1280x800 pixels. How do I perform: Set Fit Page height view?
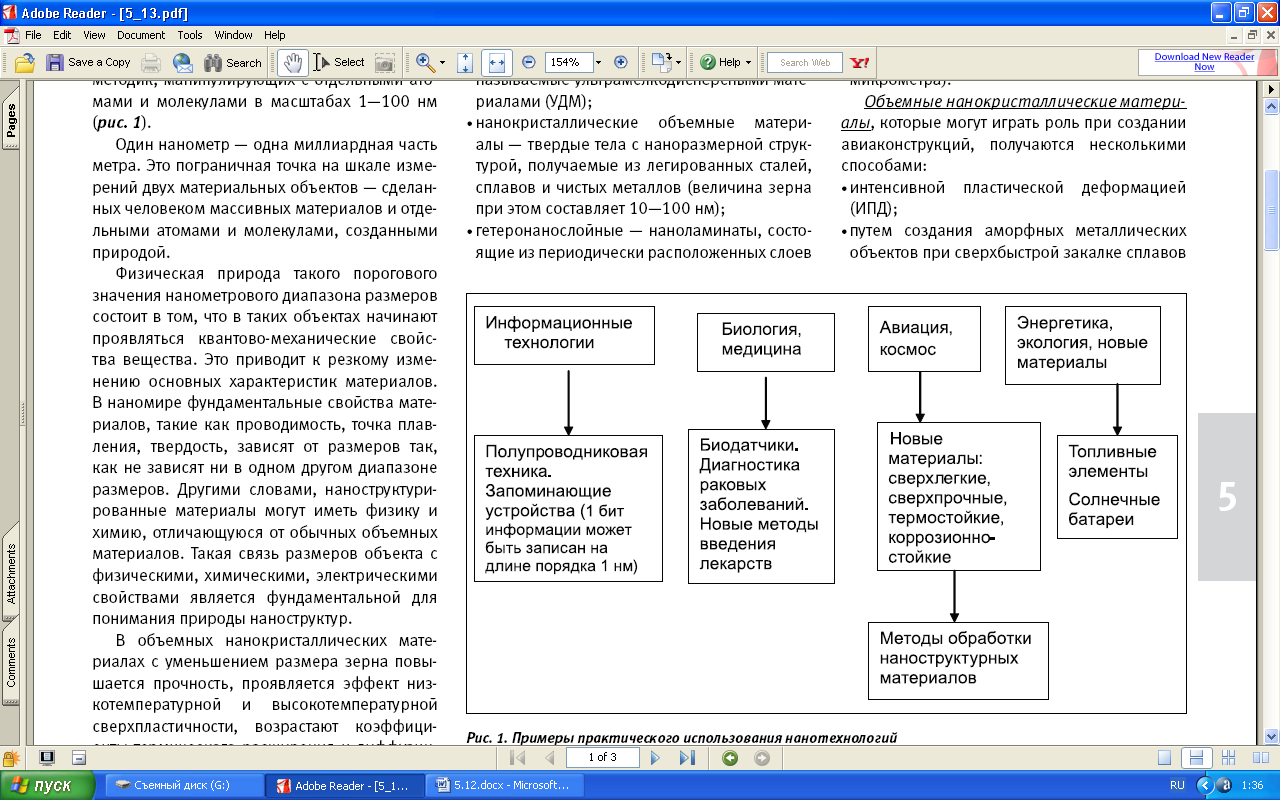465,62
